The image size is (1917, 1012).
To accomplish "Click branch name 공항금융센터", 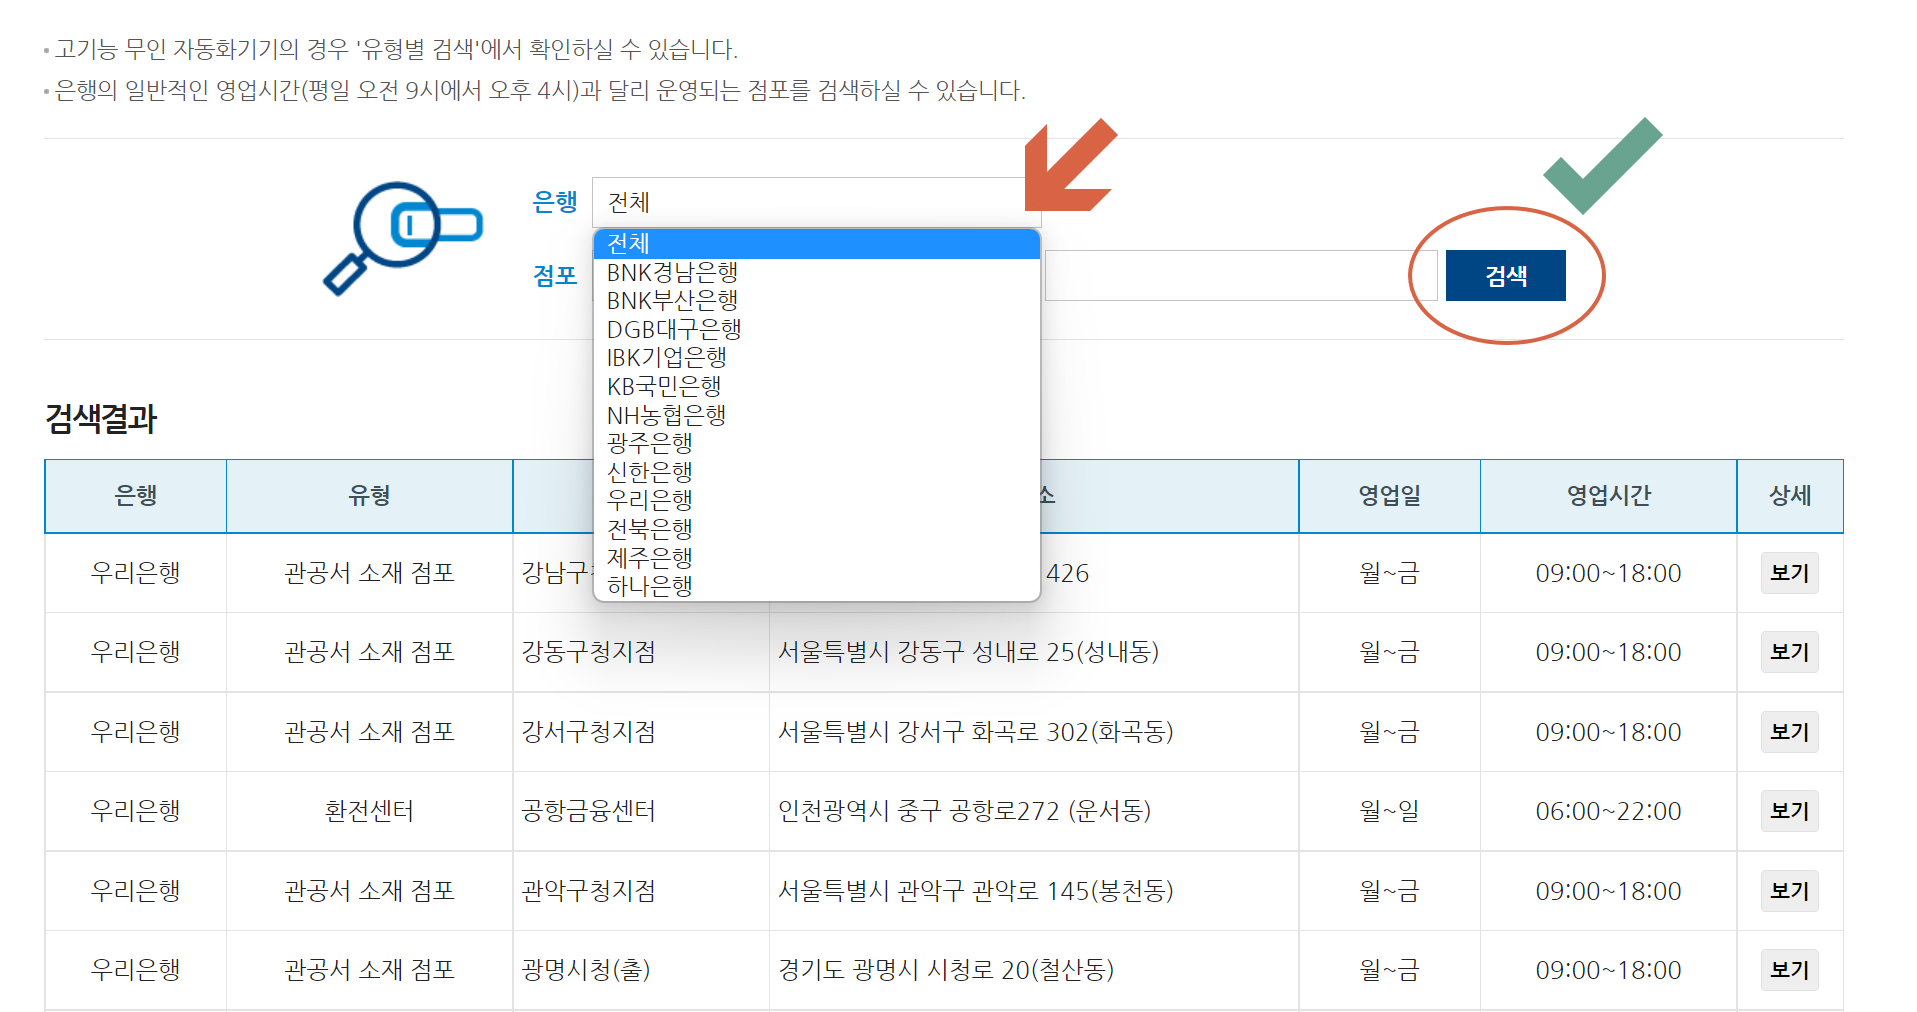I will (x=588, y=811).
